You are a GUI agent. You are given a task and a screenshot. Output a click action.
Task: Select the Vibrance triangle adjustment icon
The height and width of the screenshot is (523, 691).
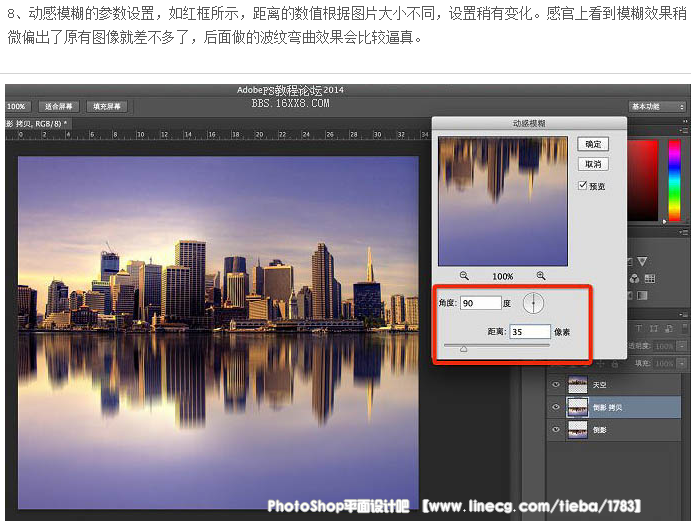[642, 262]
